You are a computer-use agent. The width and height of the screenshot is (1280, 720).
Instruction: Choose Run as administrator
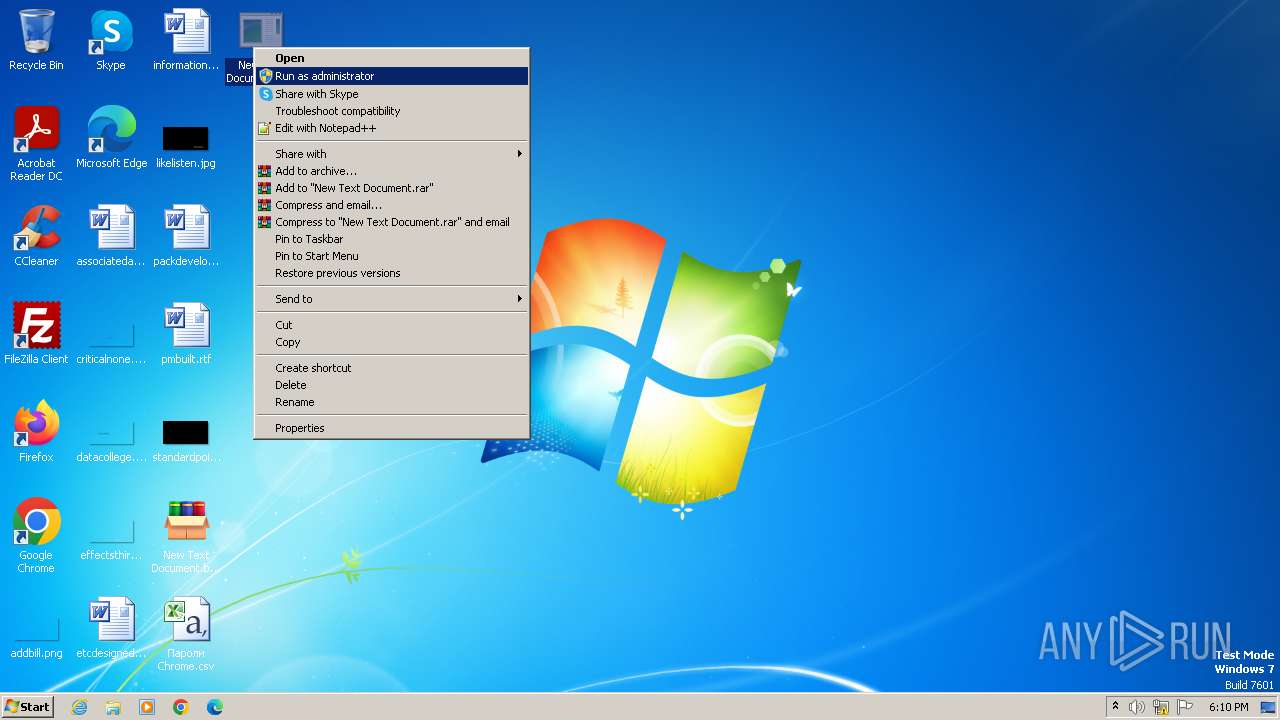tap(391, 76)
